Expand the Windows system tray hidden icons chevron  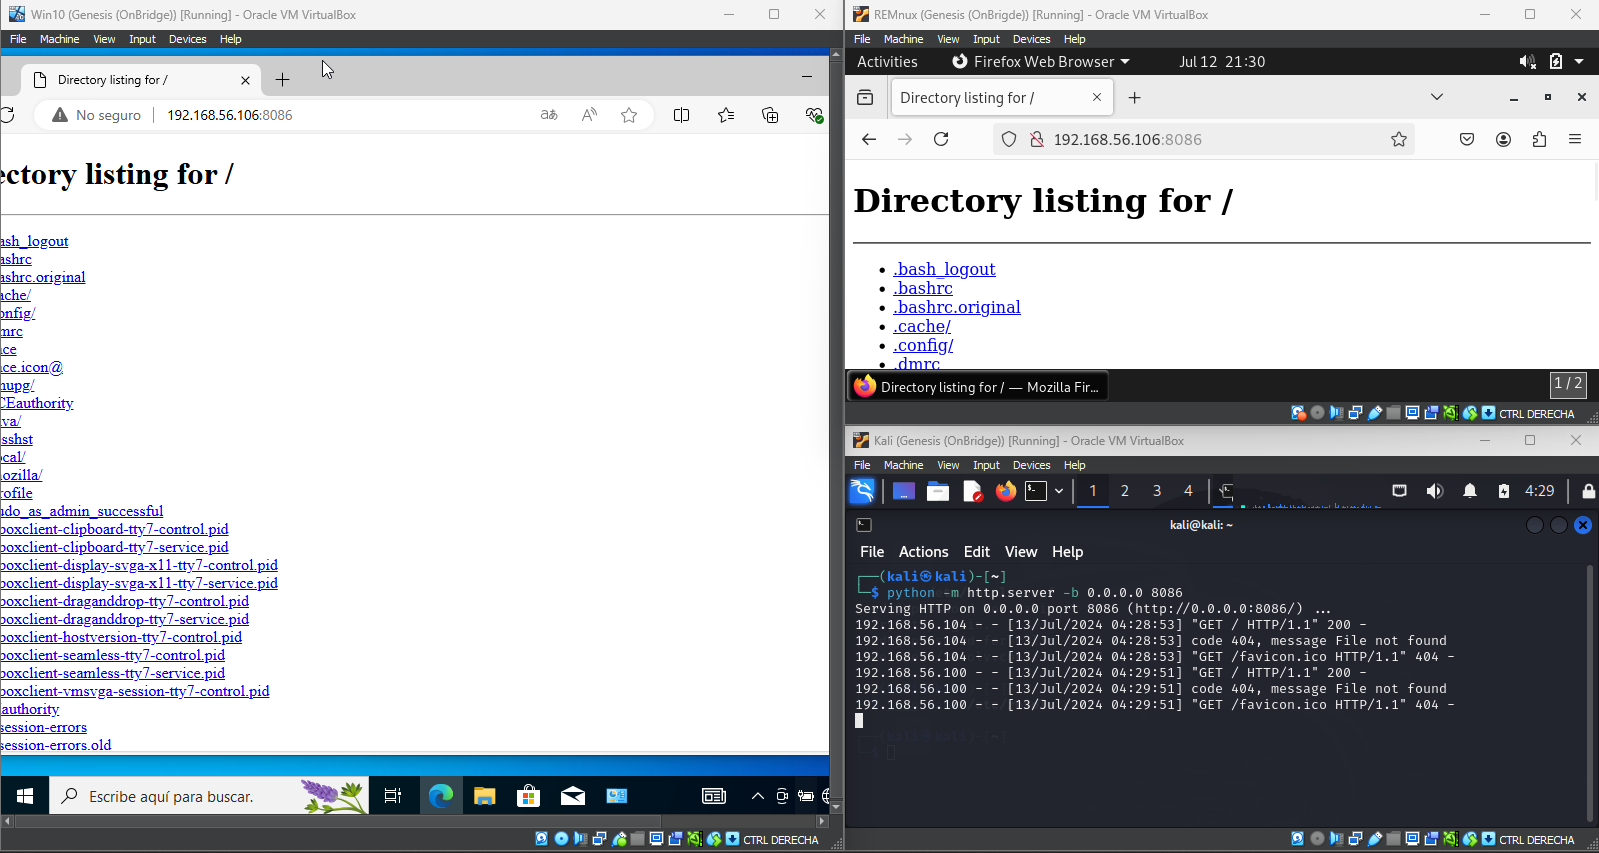pyautogui.click(x=758, y=796)
